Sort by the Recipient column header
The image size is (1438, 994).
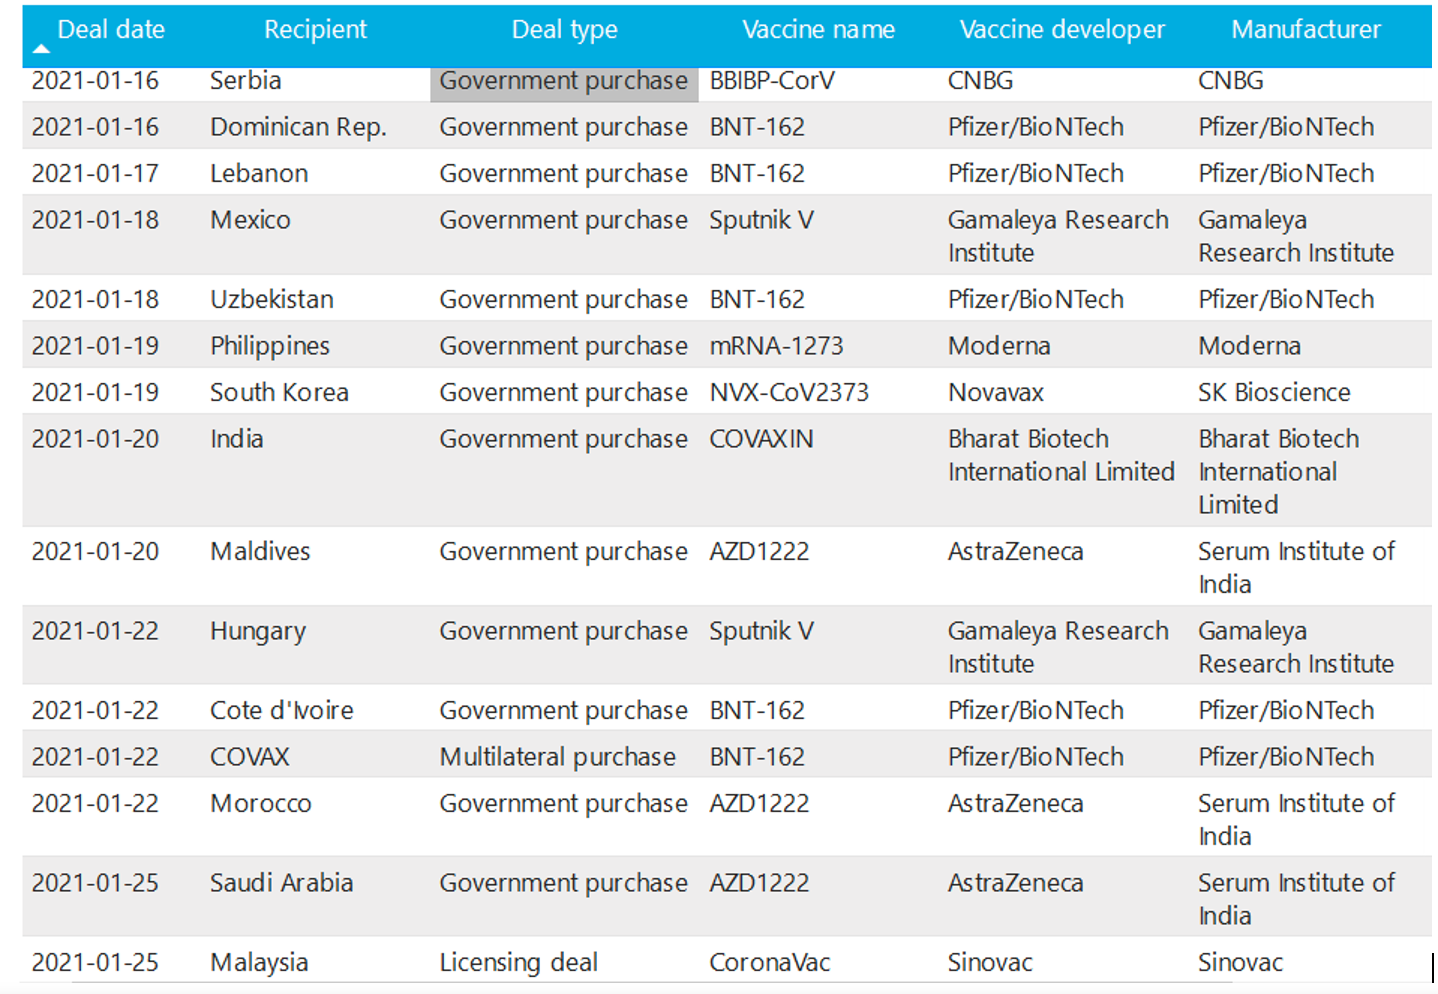[315, 30]
